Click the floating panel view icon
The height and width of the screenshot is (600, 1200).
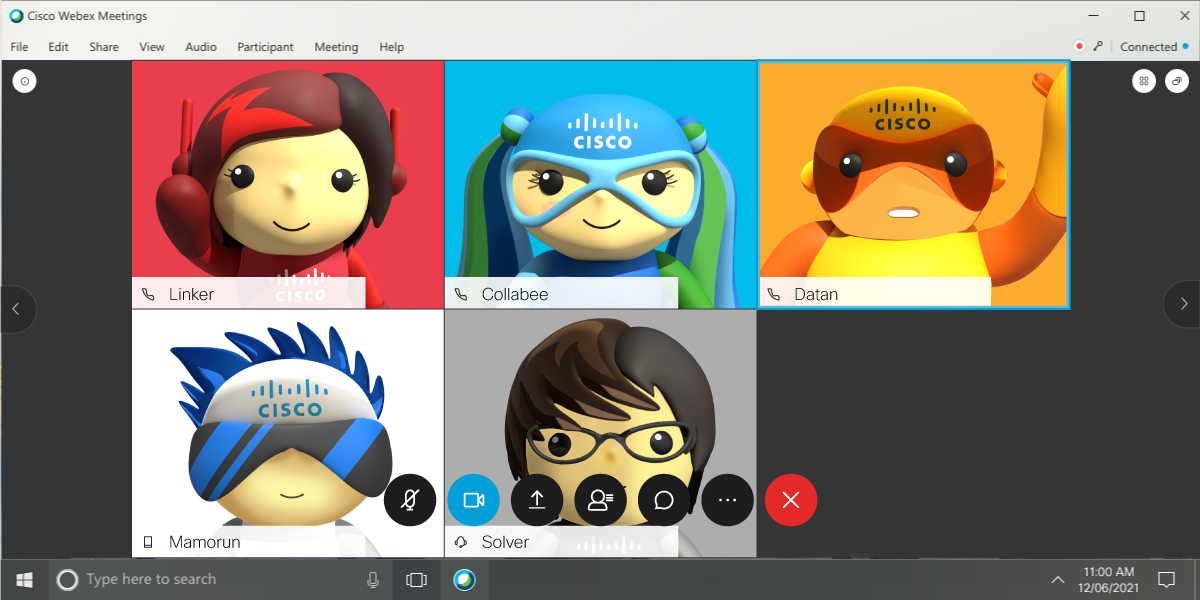(1176, 82)
